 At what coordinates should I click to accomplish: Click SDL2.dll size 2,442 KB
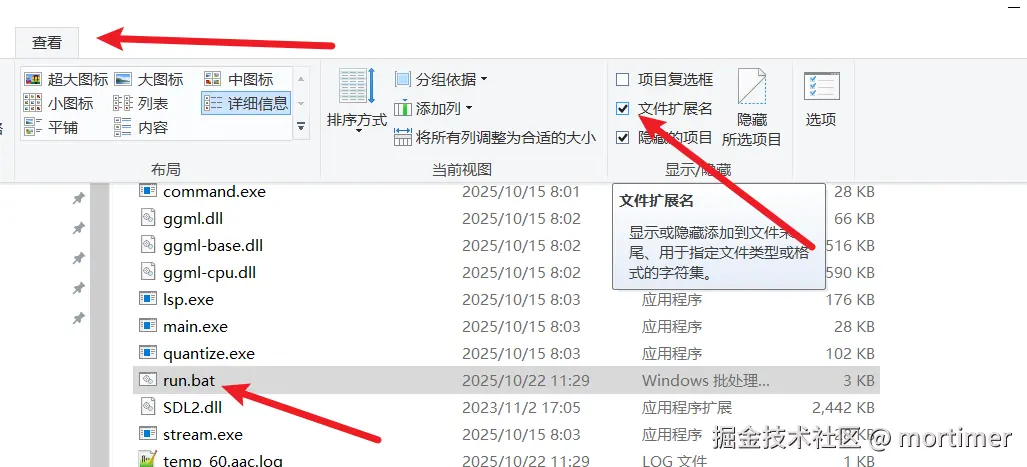pyautogui.click(x=843, y=407)
